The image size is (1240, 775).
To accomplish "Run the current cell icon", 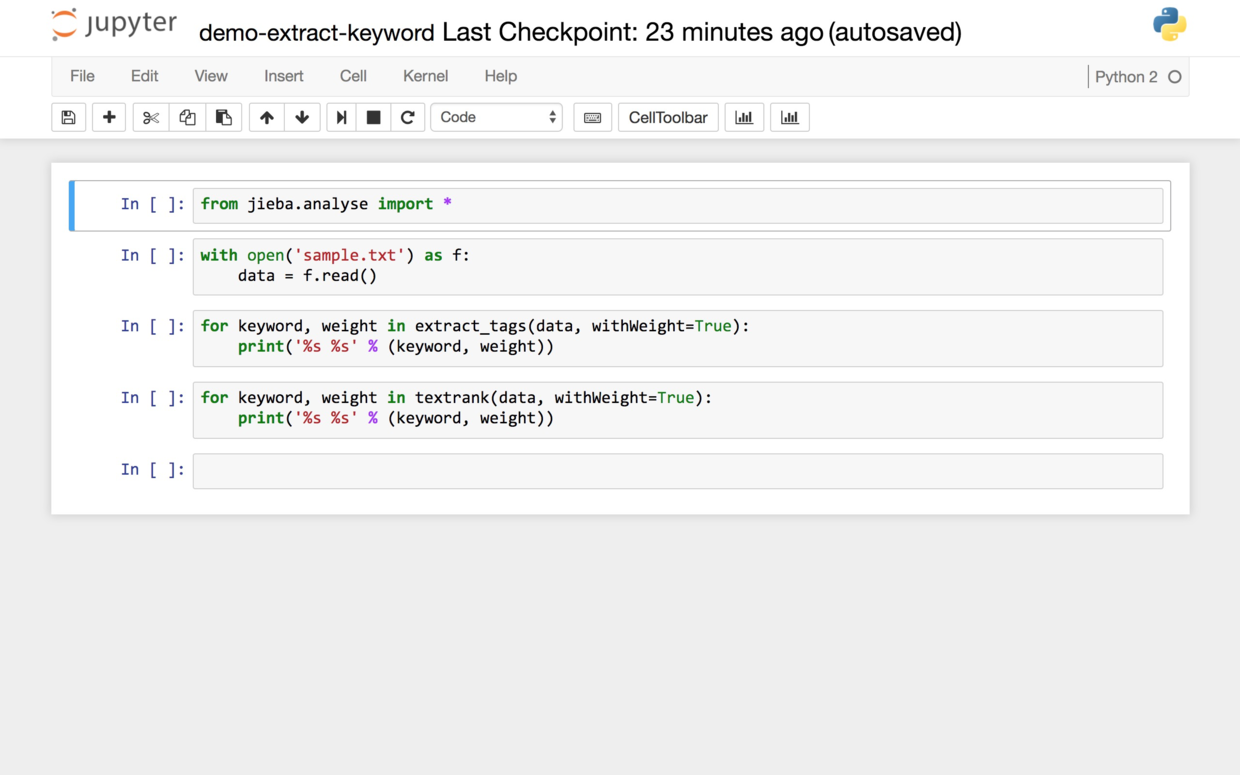I will click(x=341, y=117).
